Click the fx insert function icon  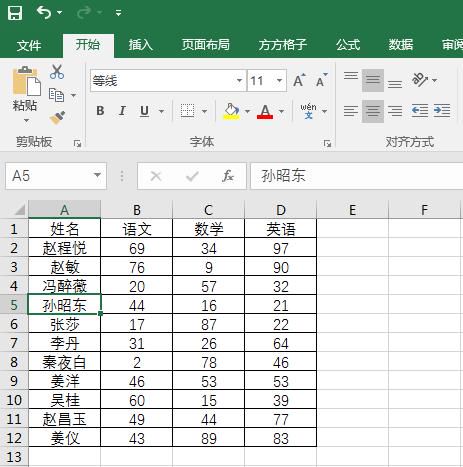(x=228, y=176)
